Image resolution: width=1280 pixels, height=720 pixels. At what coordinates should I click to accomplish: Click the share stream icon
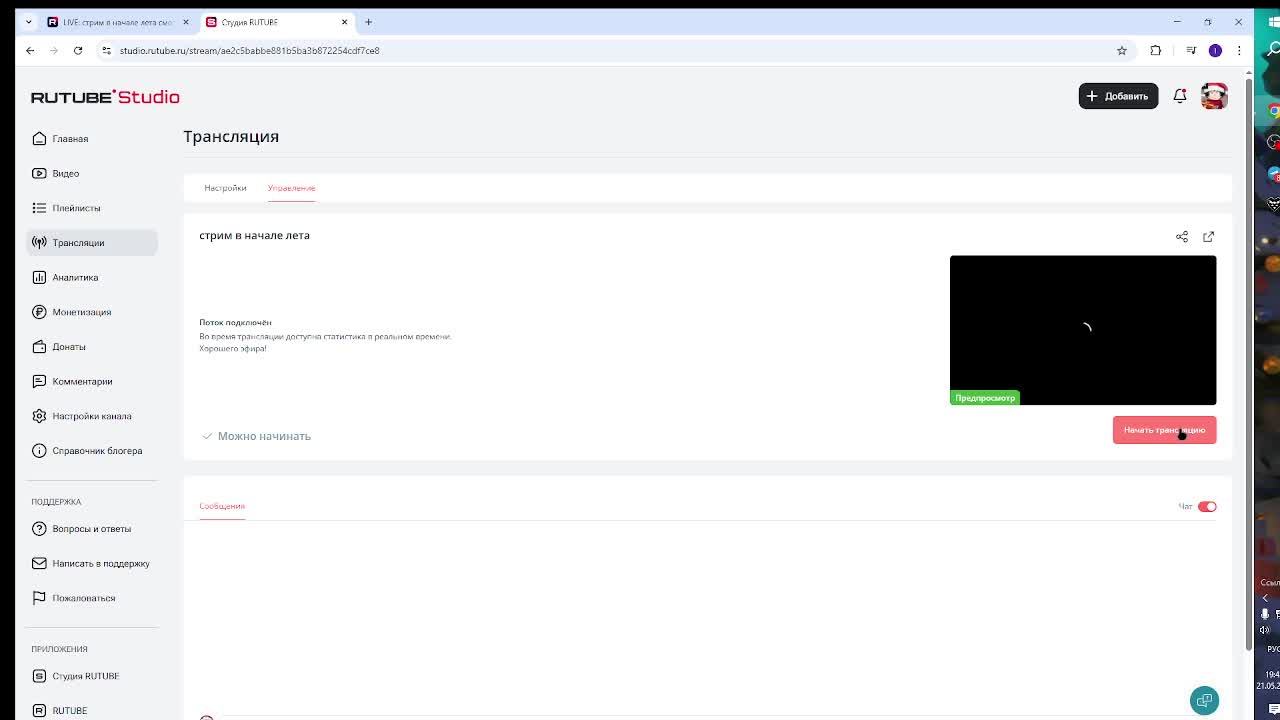click(x=1182, y=237)
